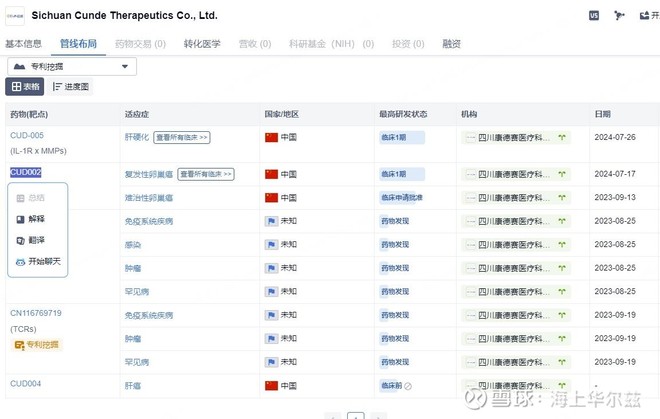Click the institution logo placeholder in 肝癌 row
Image resolution: width=660 pixels, height=419 pixels.
click(471, 385)
